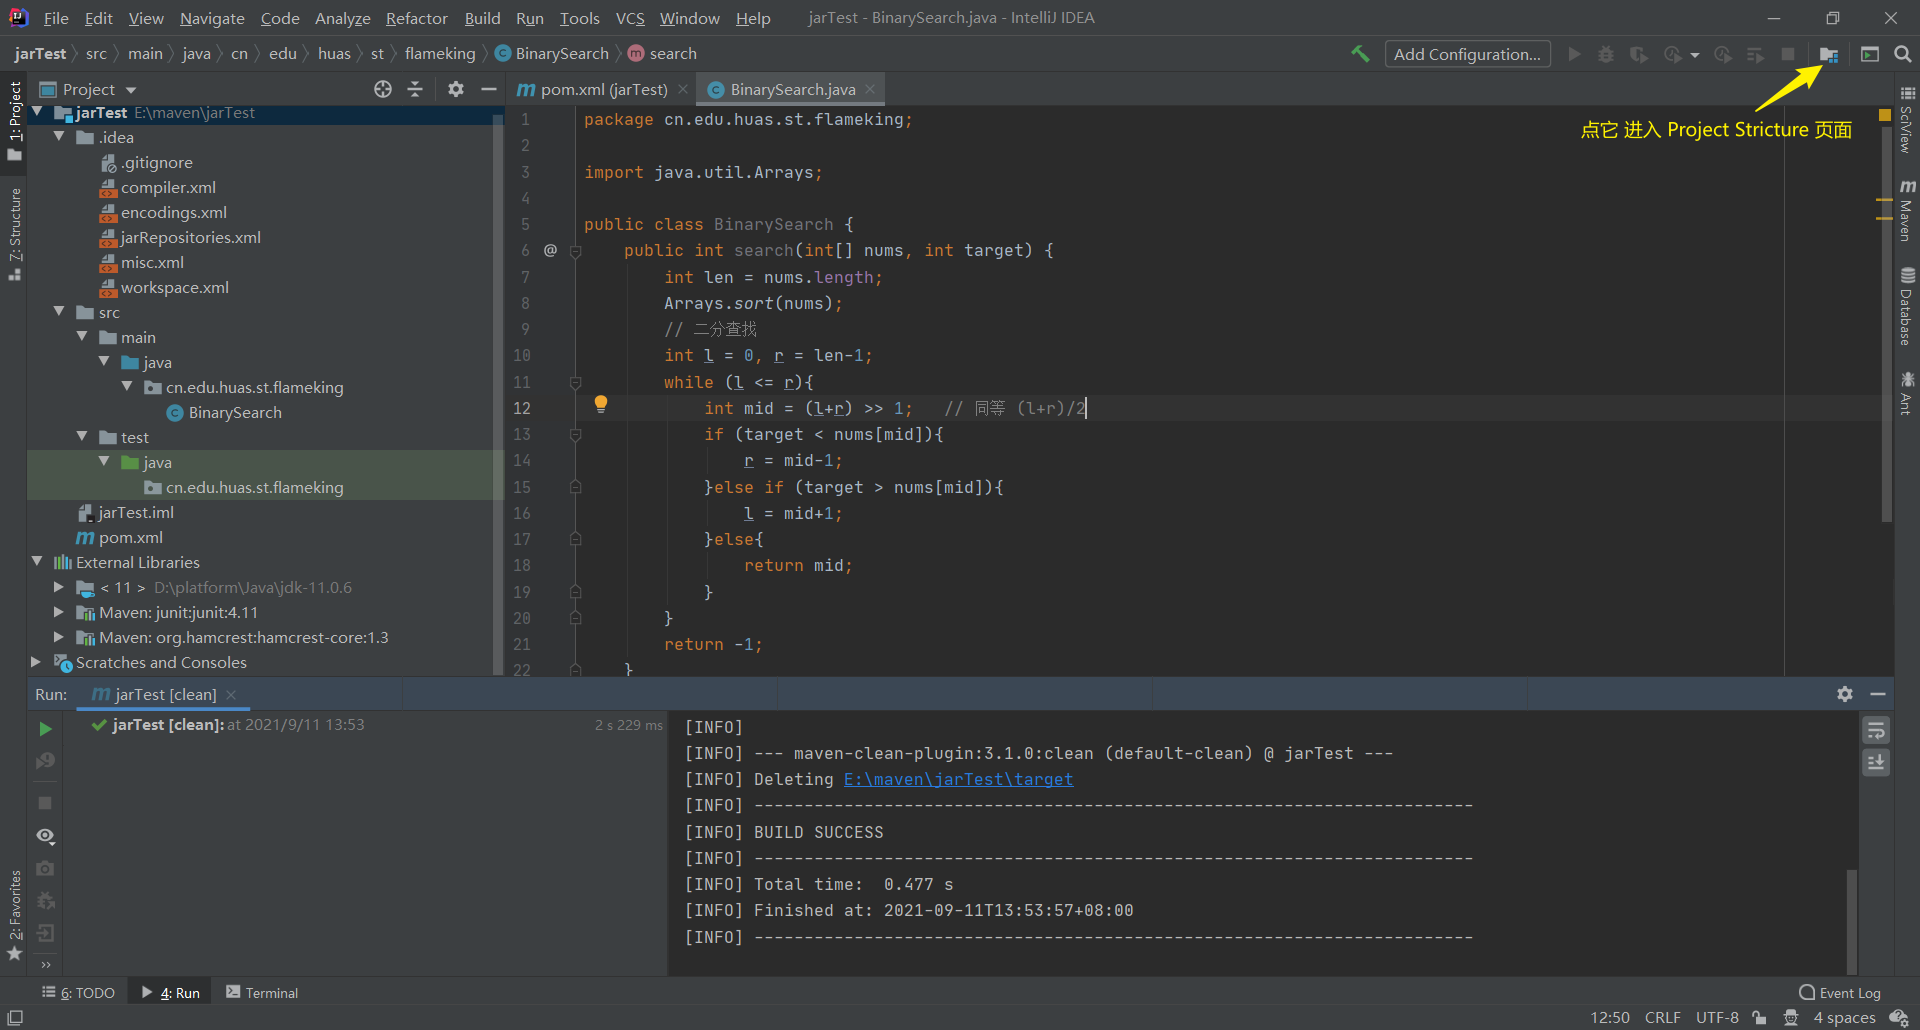This screenshot has width=1920, height=1030.
Task: Select the BinarySearch.java editor tab
Action: tap(792, 89)
